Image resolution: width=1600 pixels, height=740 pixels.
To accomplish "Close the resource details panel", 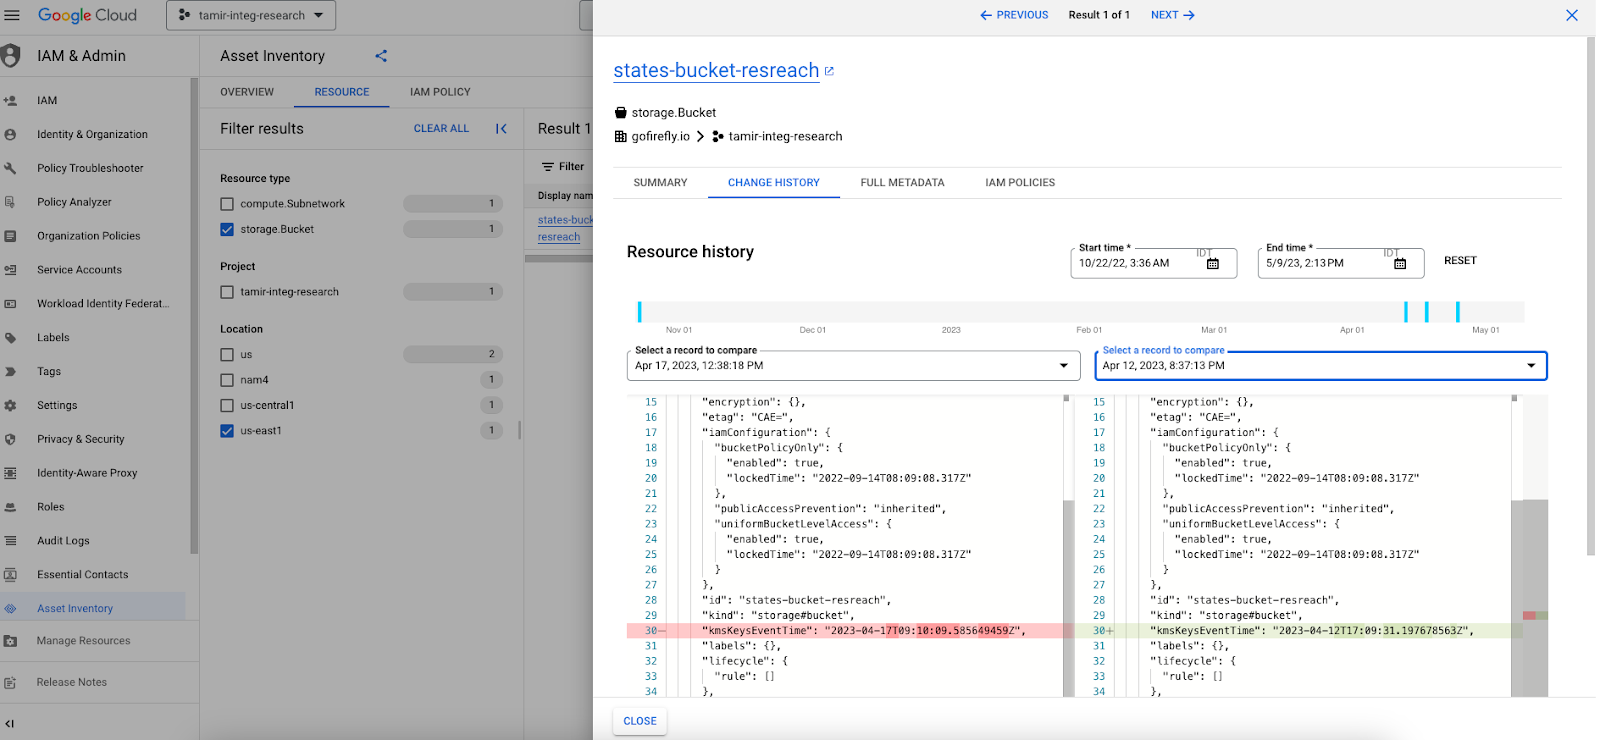I will pos(1572,15).
